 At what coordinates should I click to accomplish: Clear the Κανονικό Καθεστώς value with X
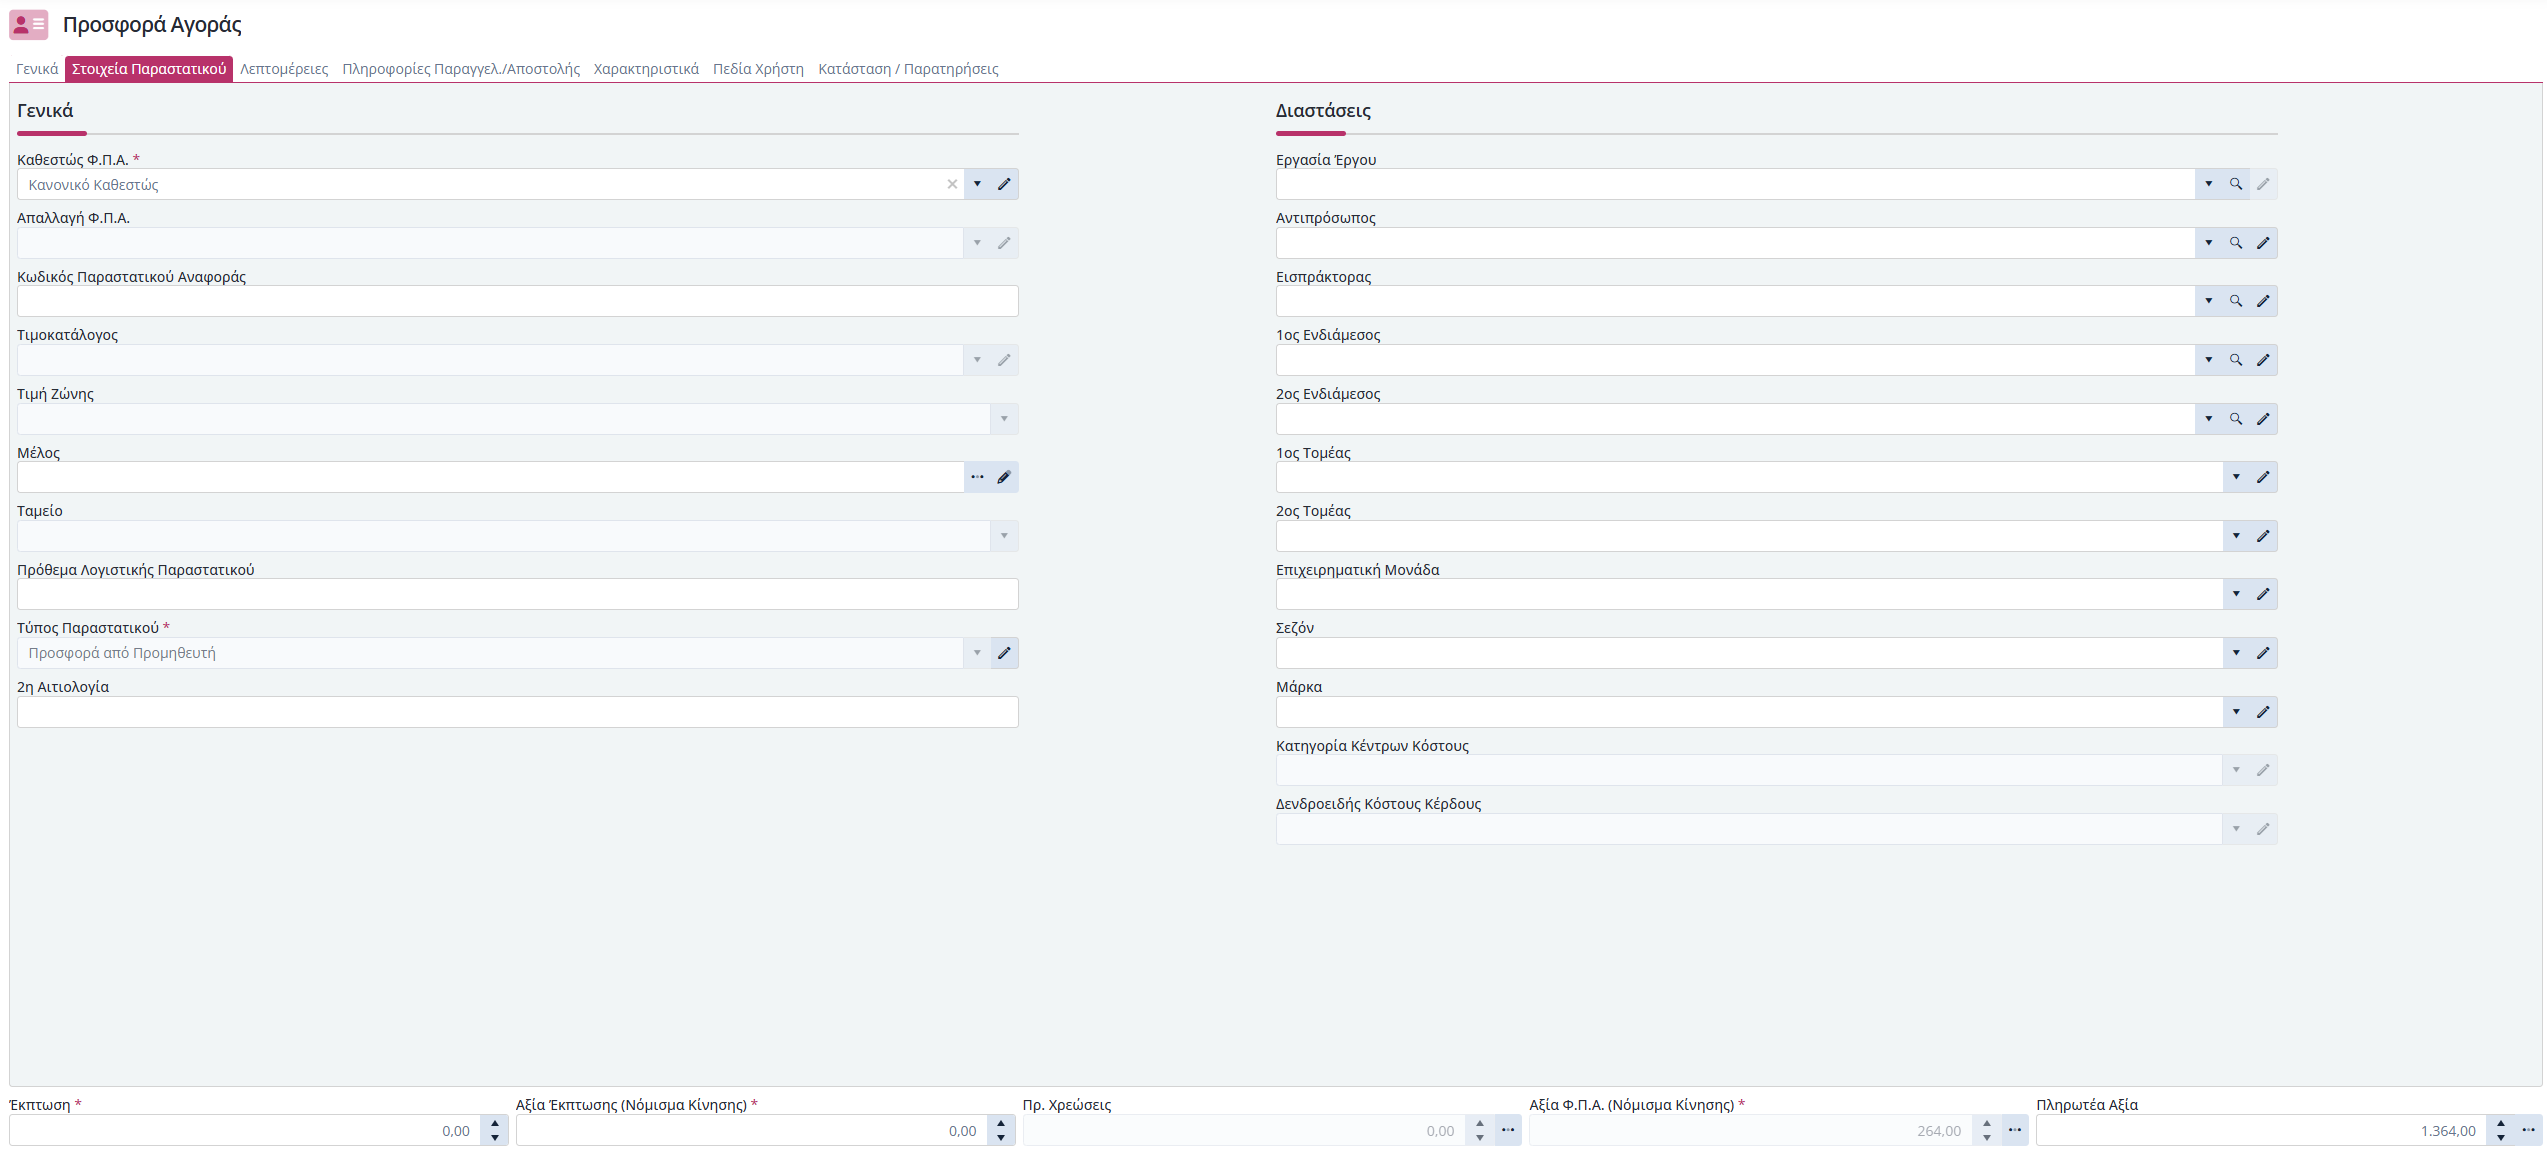[x=952, y=184]
